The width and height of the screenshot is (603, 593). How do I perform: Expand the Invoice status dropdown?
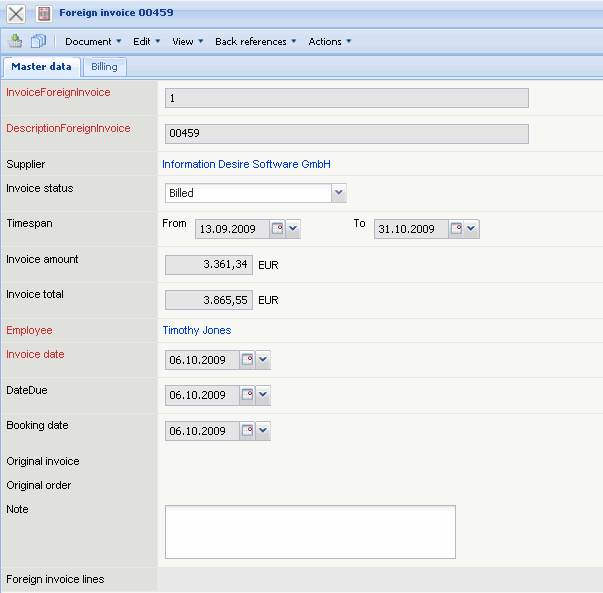click(339, 193)
